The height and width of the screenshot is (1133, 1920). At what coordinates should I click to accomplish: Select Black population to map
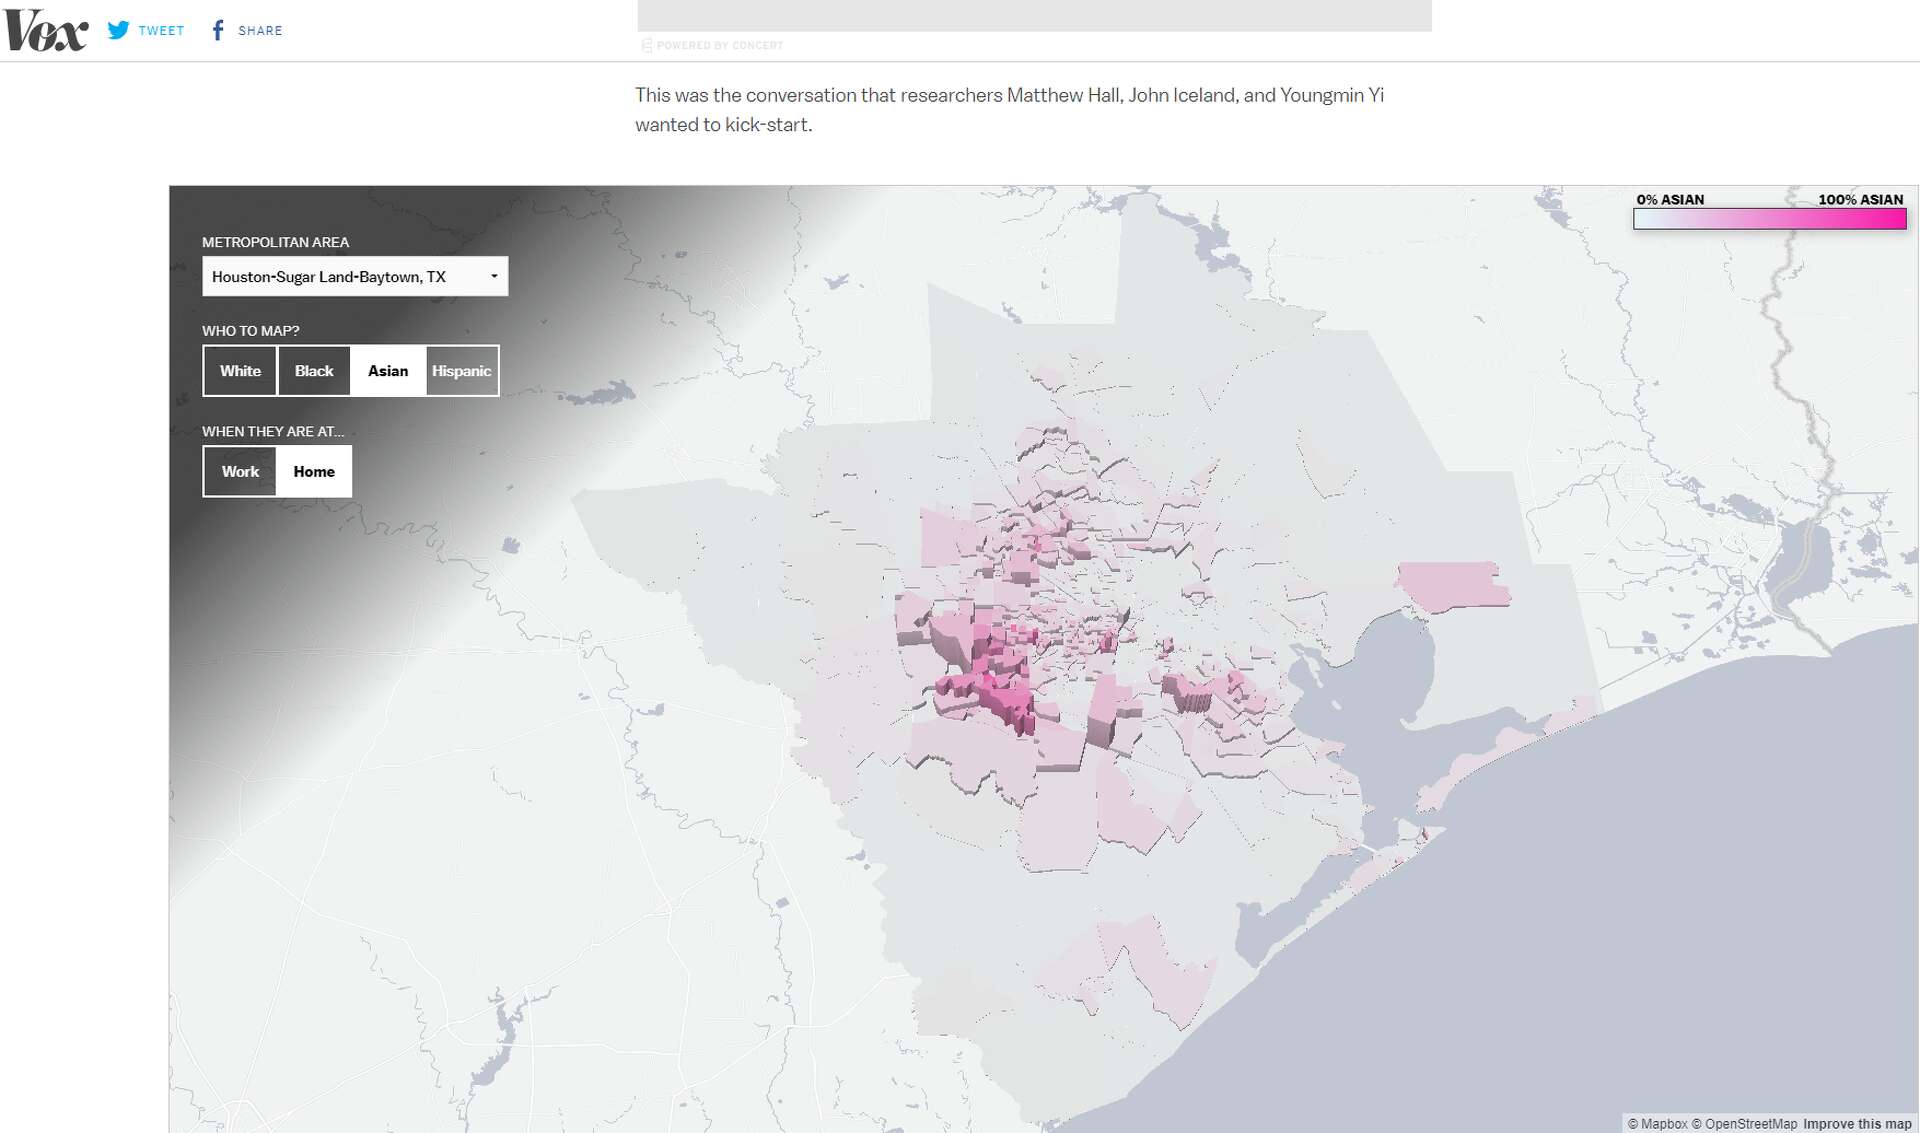click(314, 371)
